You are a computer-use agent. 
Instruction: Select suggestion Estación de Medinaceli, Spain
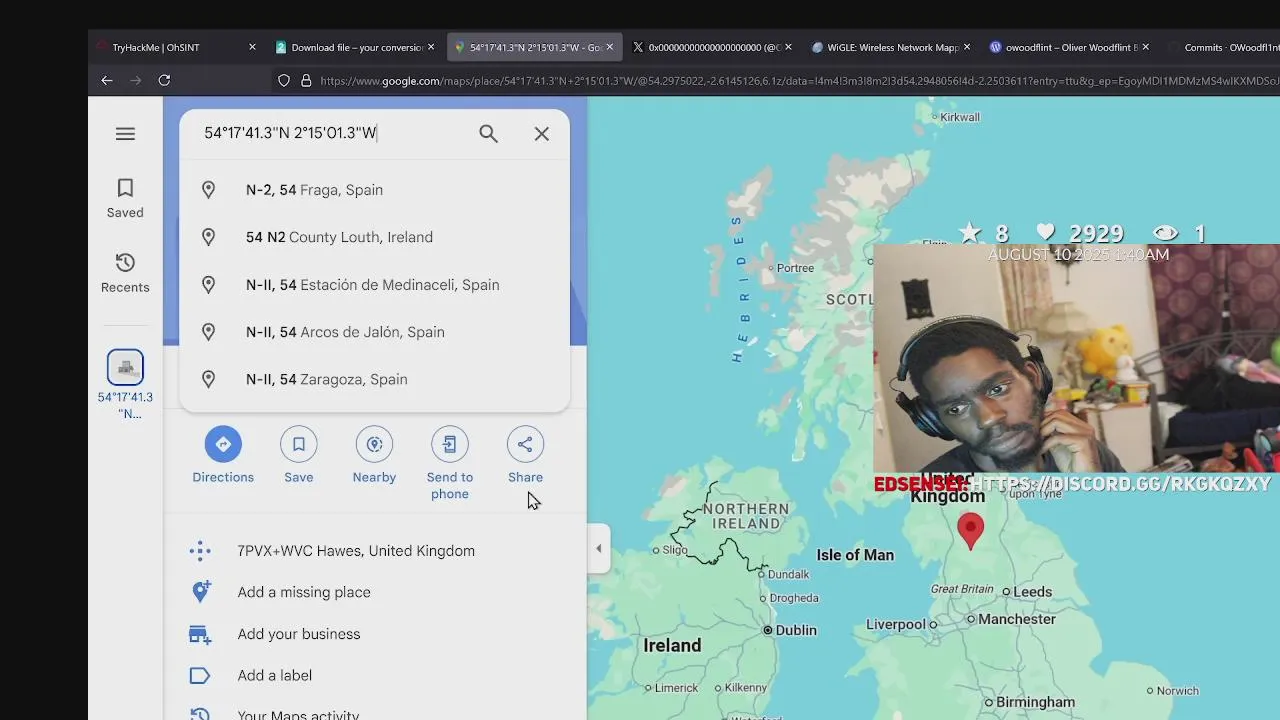point(374,285)
